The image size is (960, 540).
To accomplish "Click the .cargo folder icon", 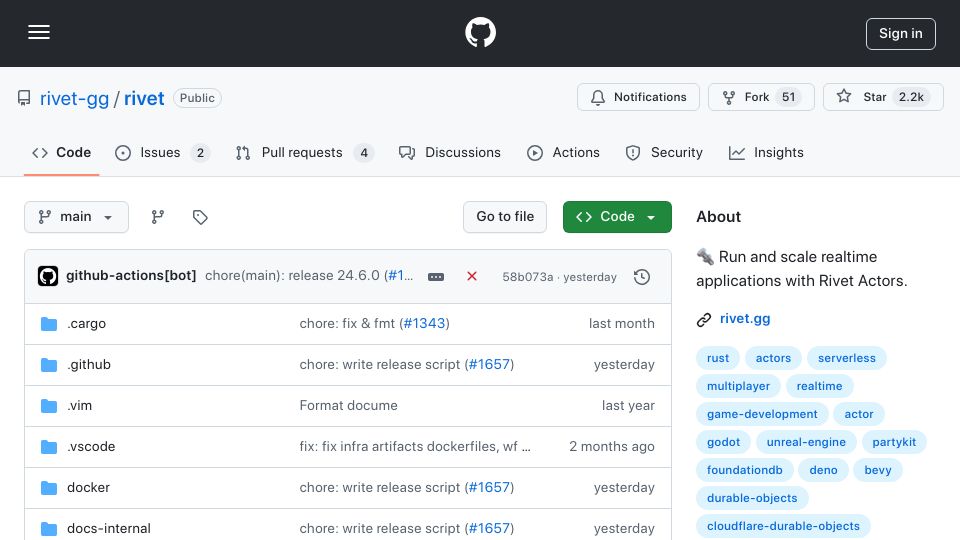I will 49,324.
